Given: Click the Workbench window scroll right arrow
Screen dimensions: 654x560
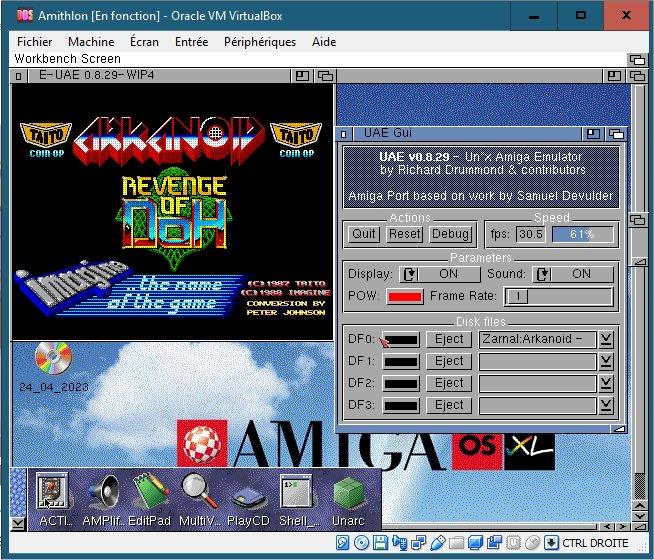Looking at the screenshot, I should (623, 527).
